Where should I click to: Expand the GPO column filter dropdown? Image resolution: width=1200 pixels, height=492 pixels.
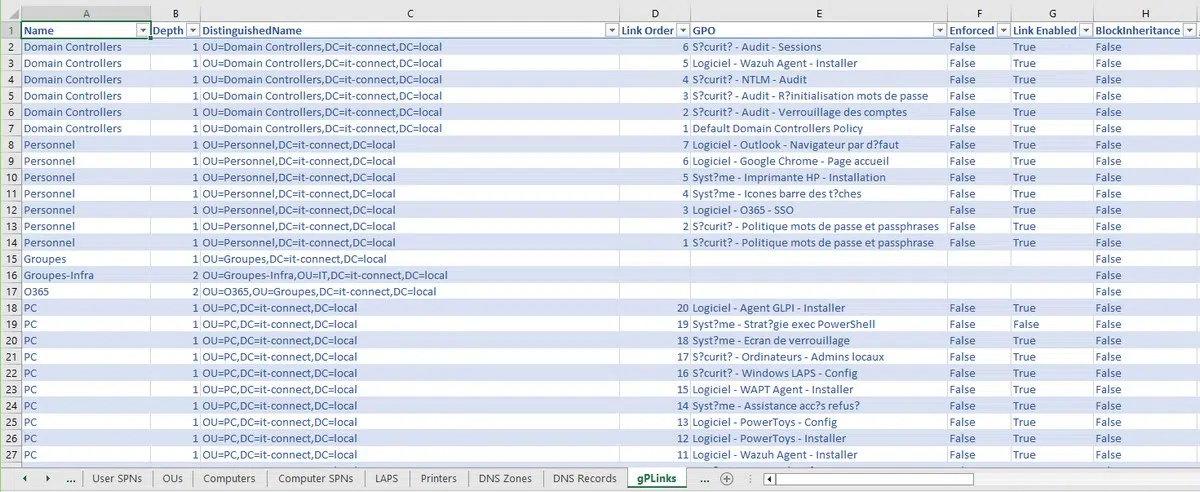(939, 31)
